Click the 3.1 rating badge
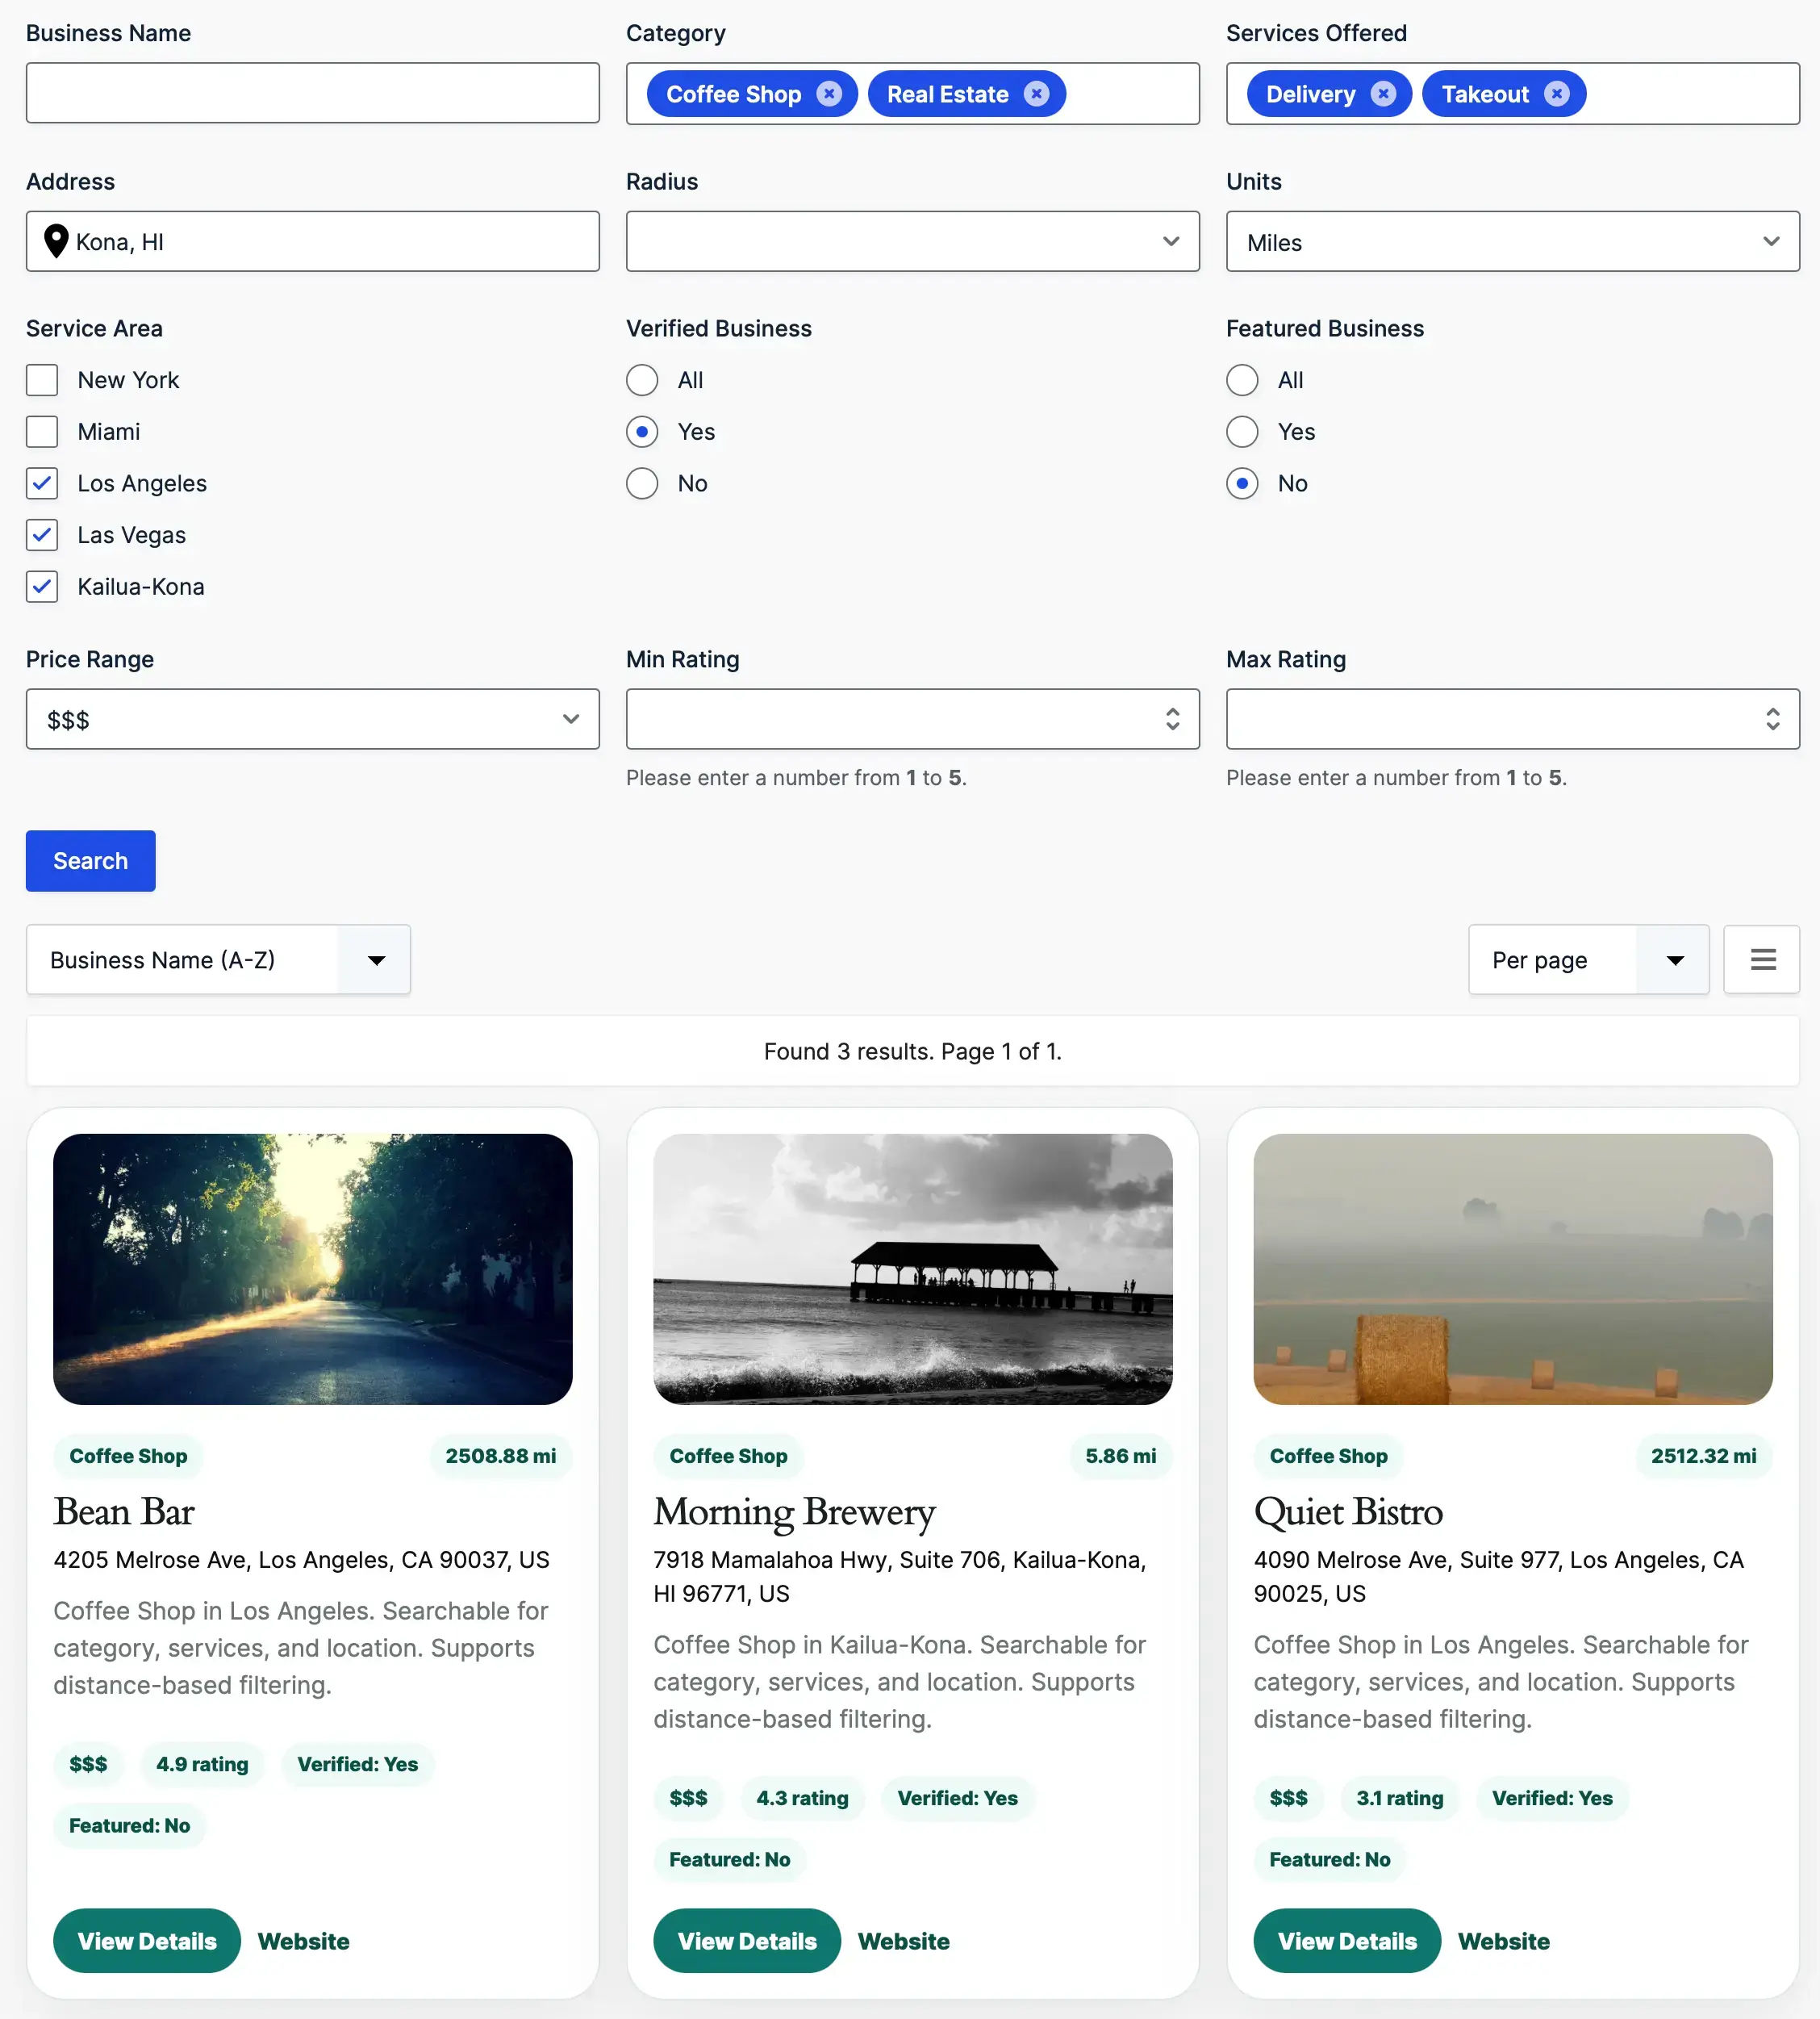The image size is (1820, 2019). (x=1399, y=1798)
